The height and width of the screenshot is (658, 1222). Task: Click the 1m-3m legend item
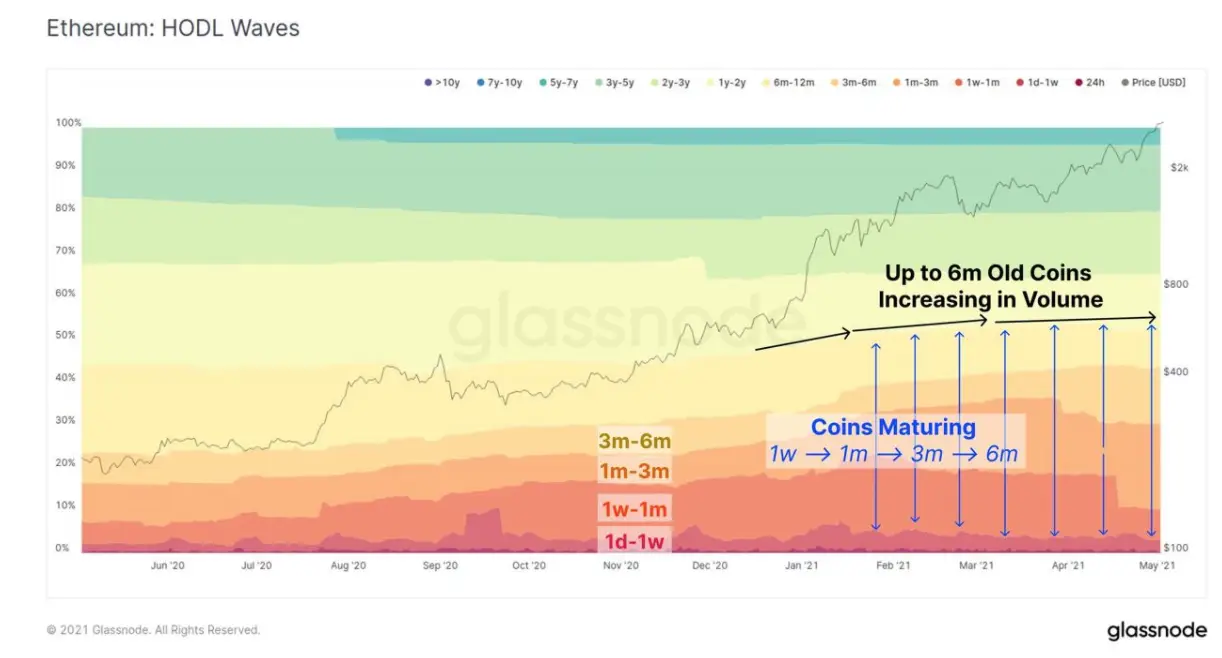tap(913, 83)
